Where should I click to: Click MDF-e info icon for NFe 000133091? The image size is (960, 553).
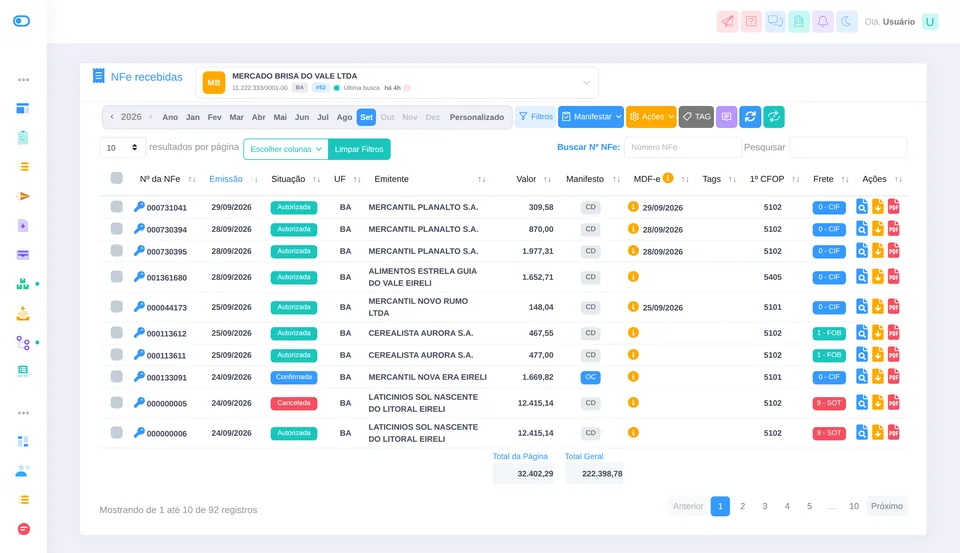(x=633, y=377)
